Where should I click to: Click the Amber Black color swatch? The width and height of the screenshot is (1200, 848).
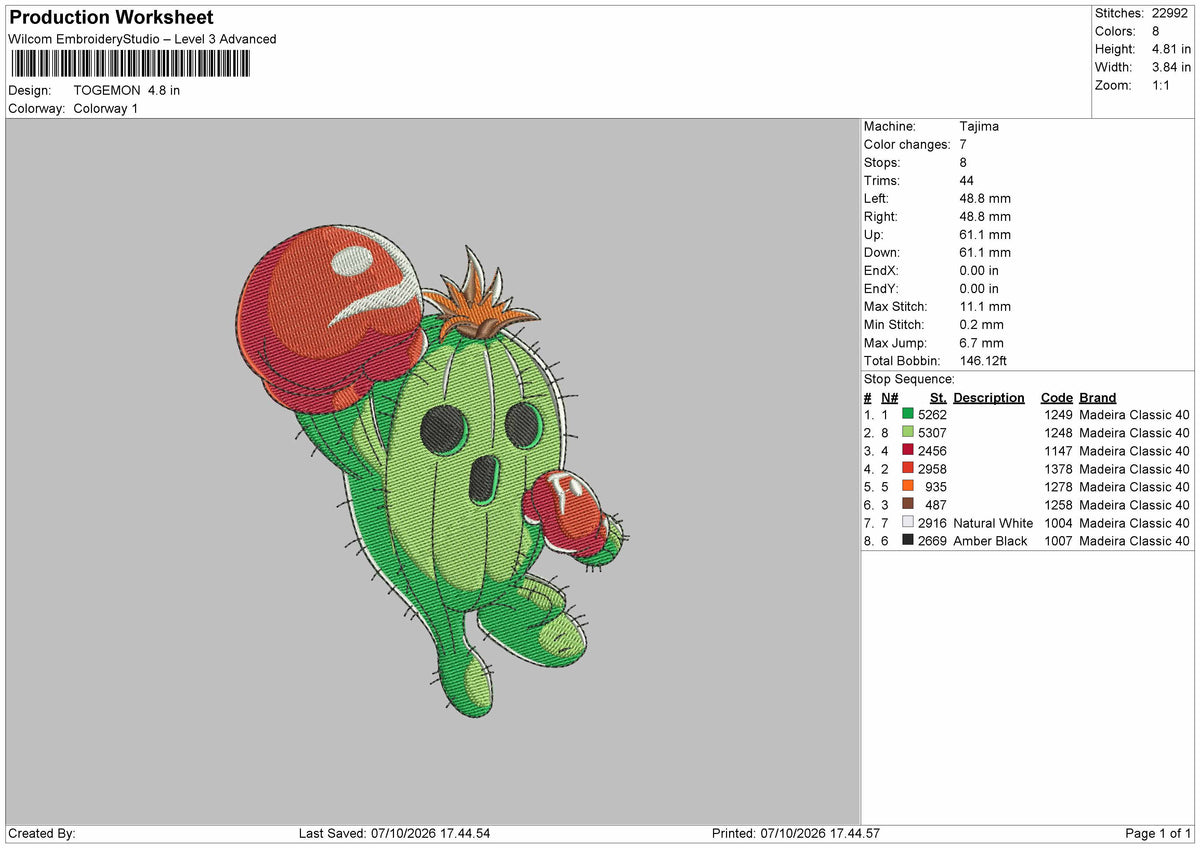pyautogui.click(x=908, y=541)
